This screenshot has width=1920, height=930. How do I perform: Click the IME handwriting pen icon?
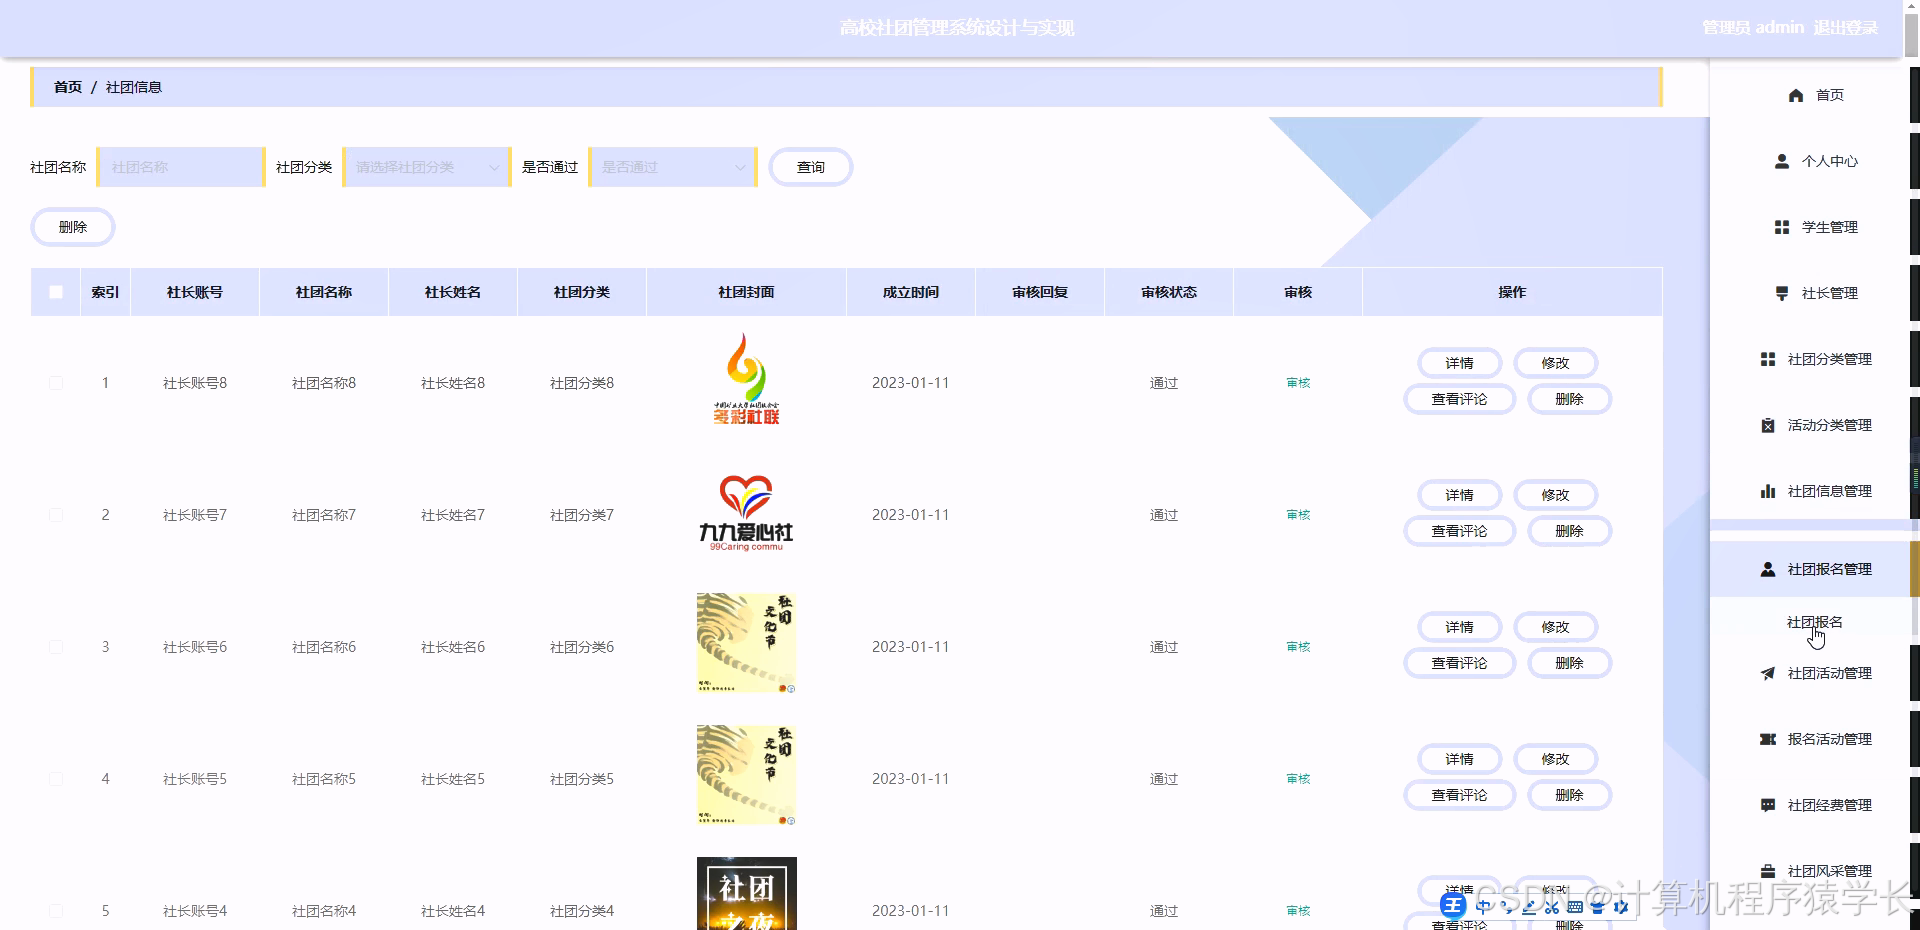(x=1529, y=907)
